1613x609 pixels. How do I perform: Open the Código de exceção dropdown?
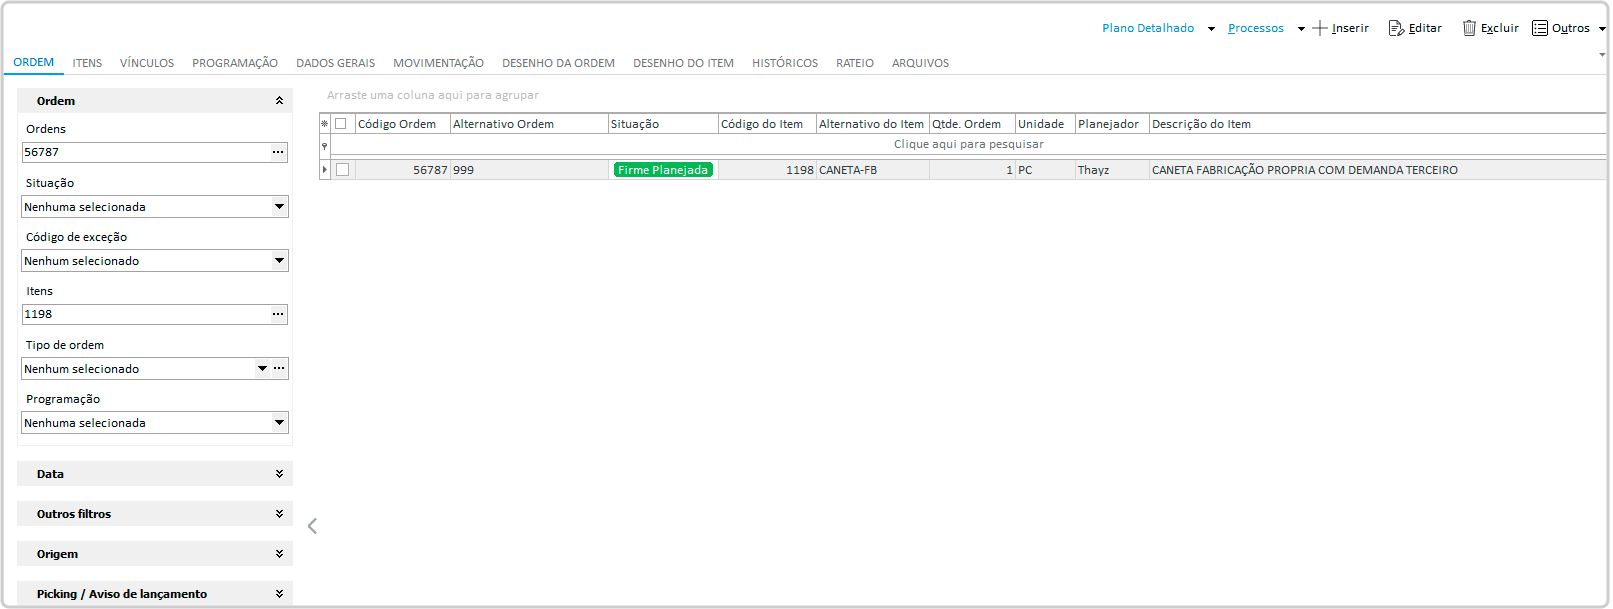click(279, 261)
